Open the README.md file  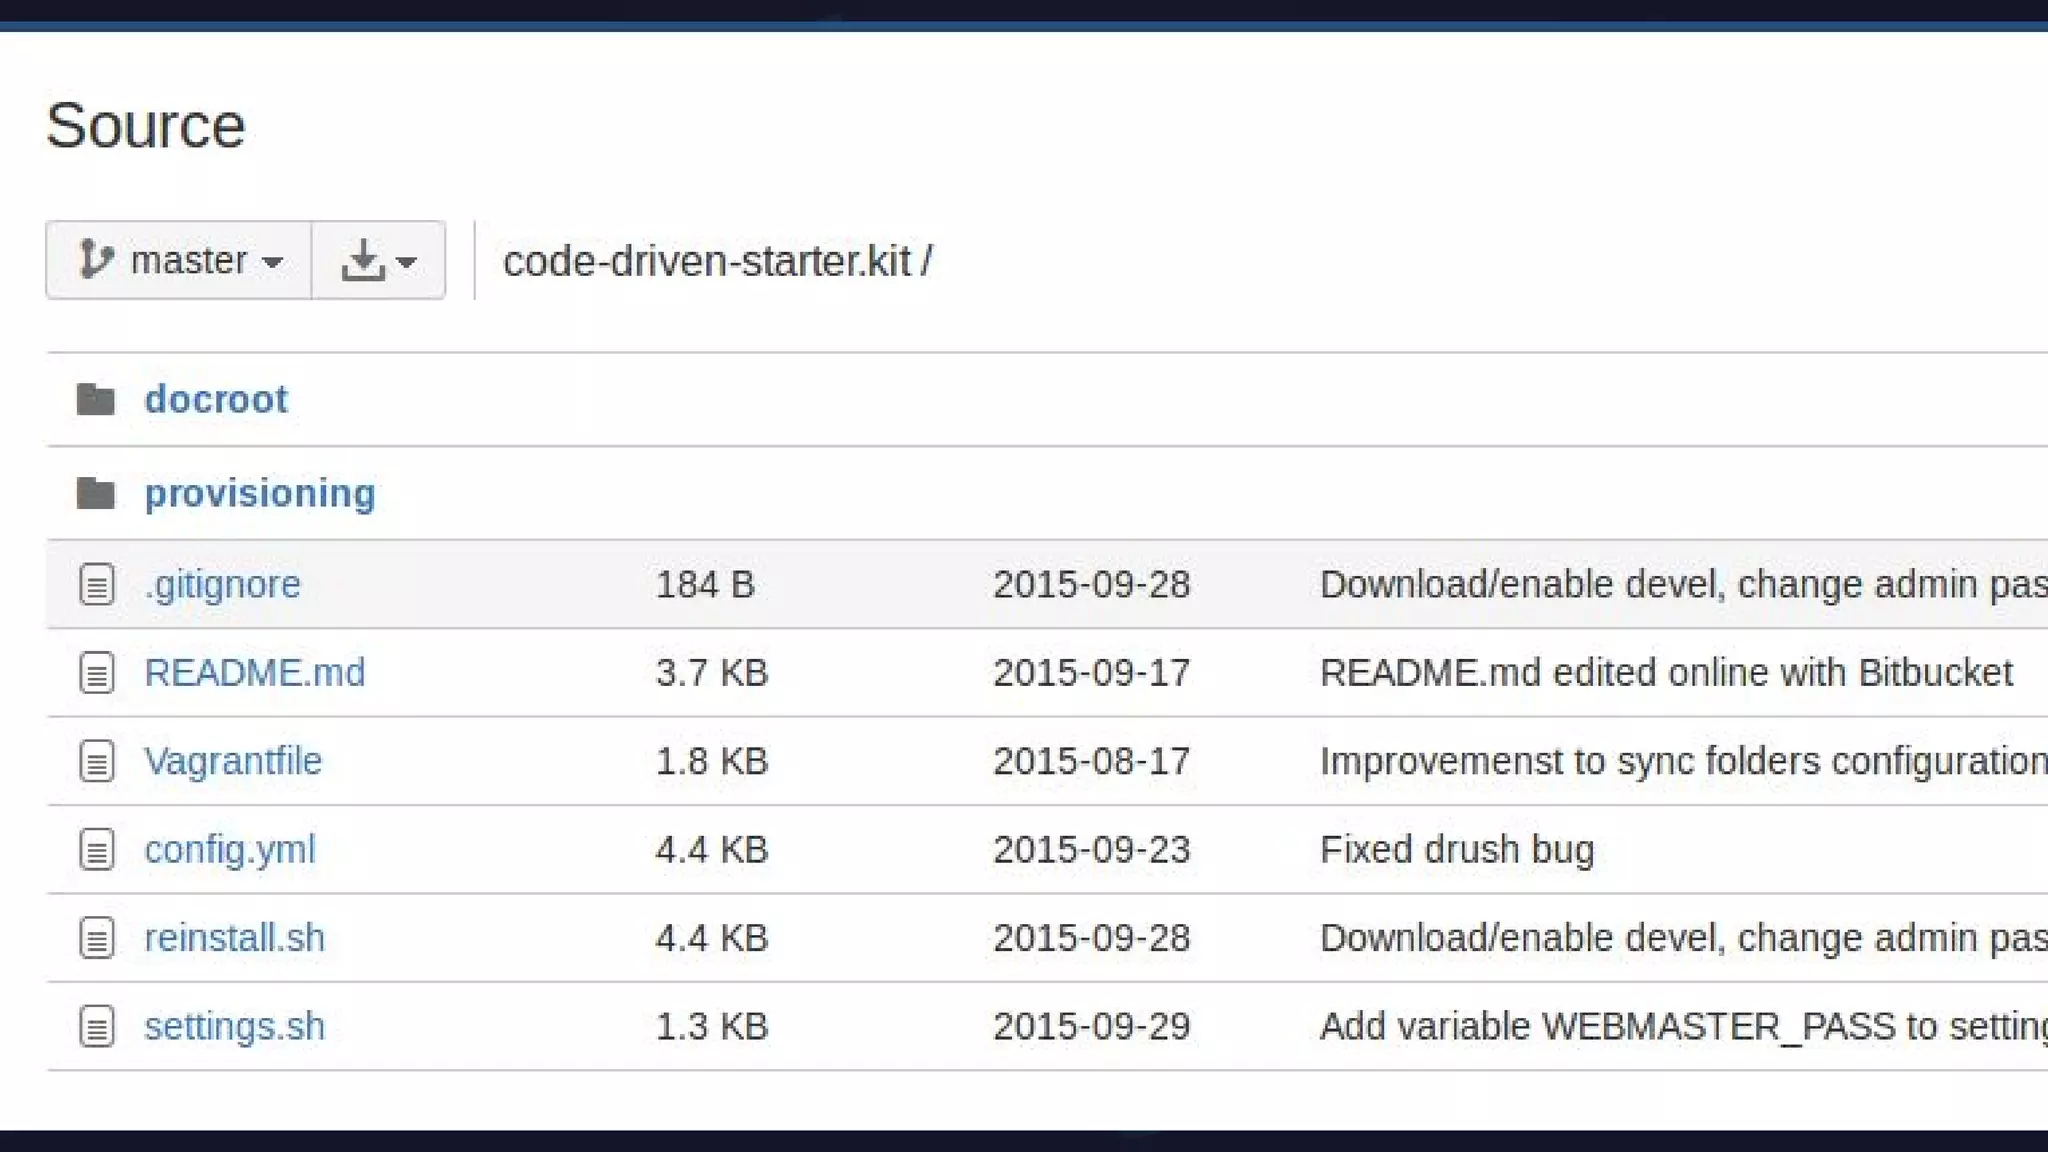point(255,673)
